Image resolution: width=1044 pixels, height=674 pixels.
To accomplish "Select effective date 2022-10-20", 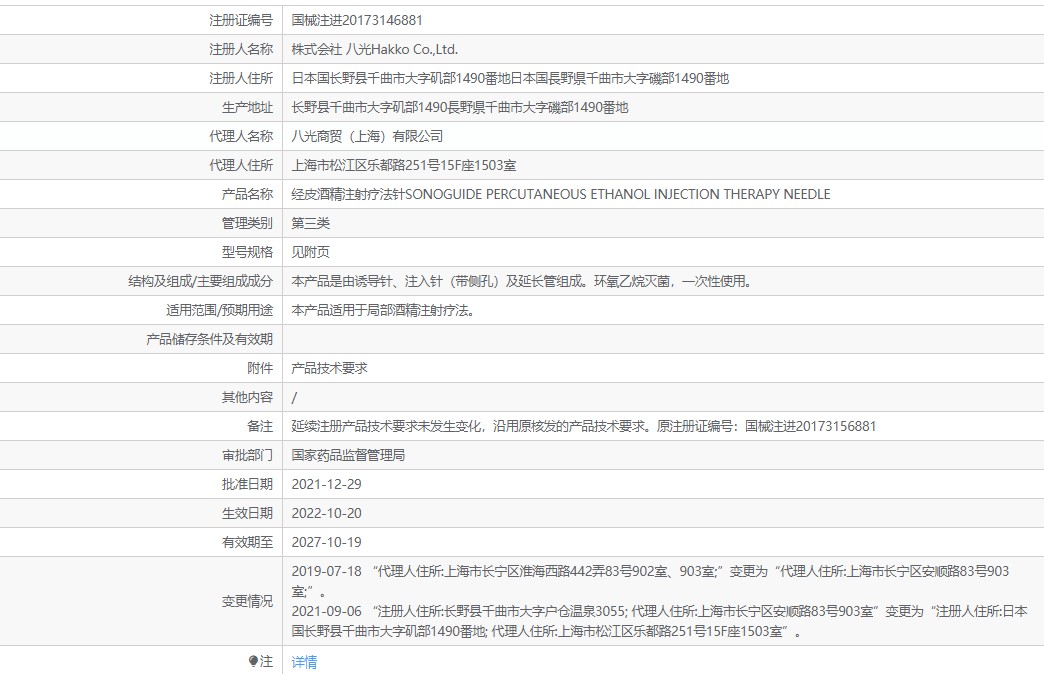I will click(x=326, y=513).
